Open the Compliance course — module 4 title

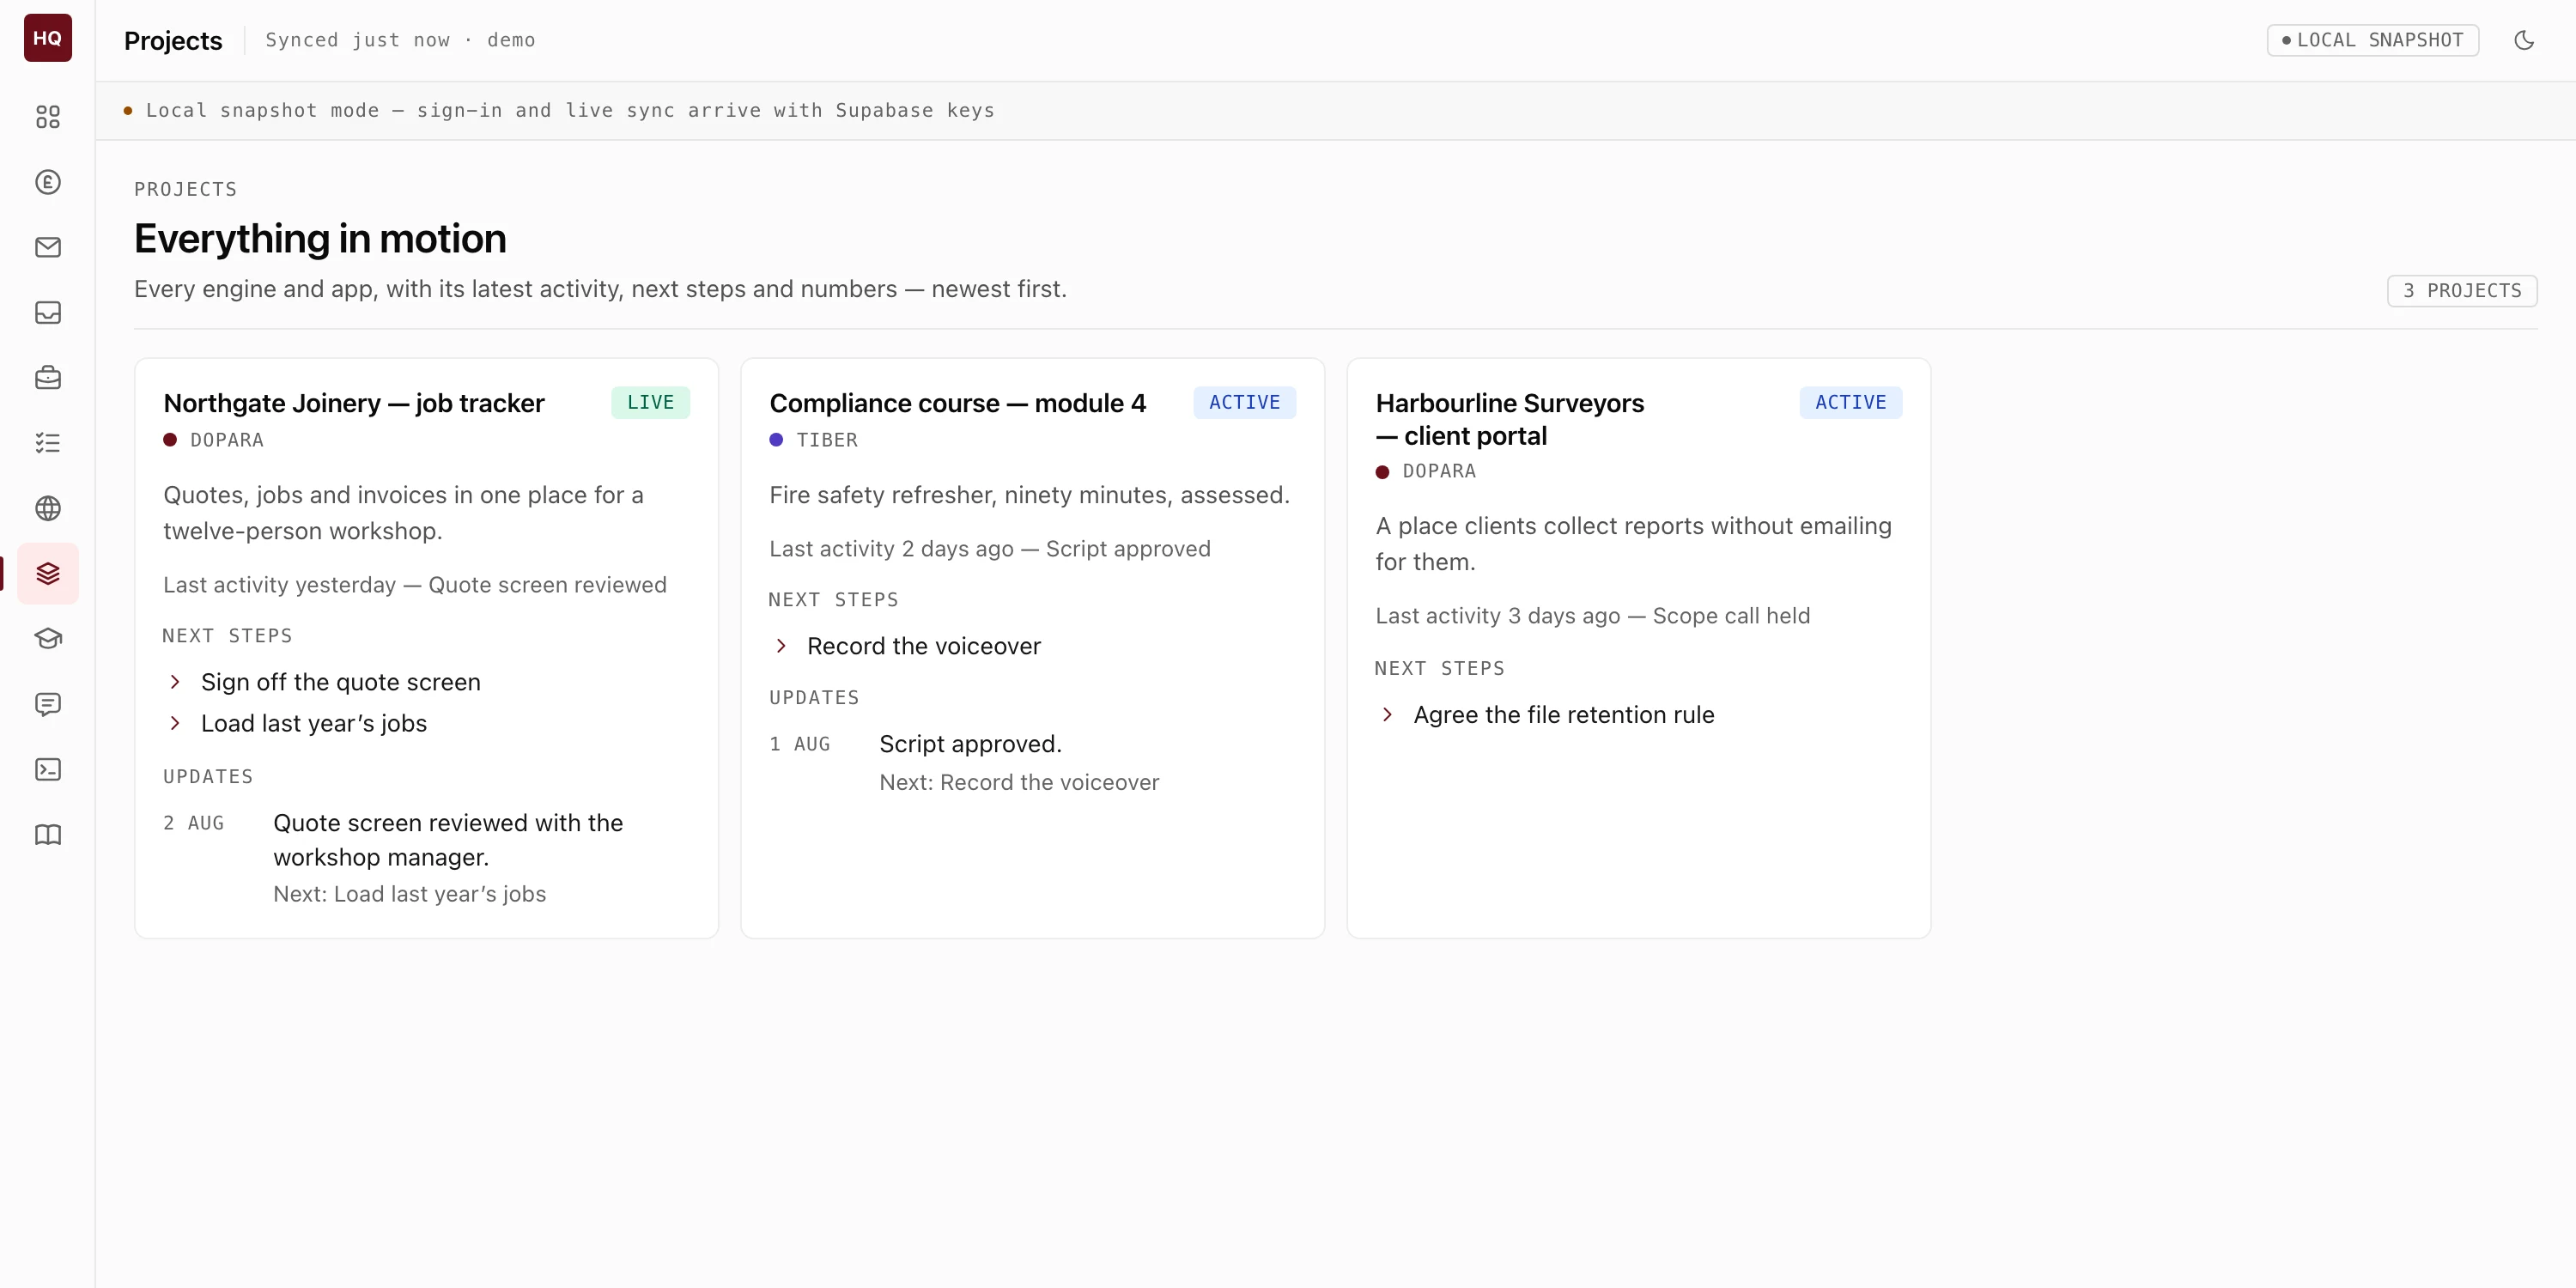[957, 403]
